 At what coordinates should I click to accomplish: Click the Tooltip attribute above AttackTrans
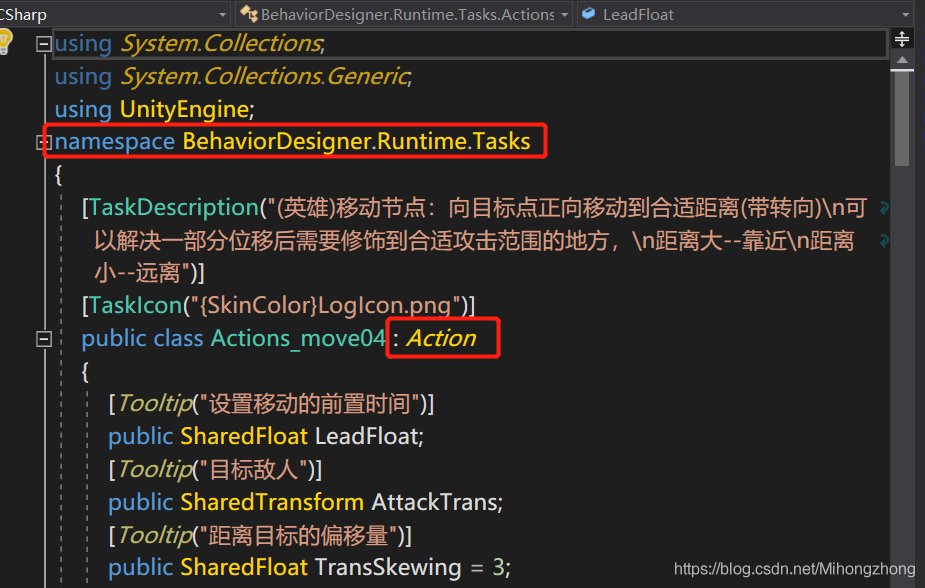pos(156,470)
